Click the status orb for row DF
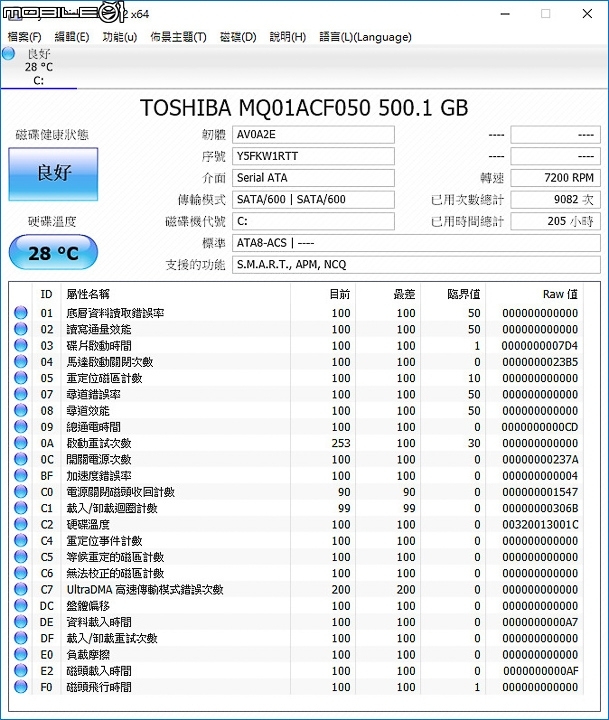Image resolution: width=609 pixels, height=720 pixels. tap(21, 638)
